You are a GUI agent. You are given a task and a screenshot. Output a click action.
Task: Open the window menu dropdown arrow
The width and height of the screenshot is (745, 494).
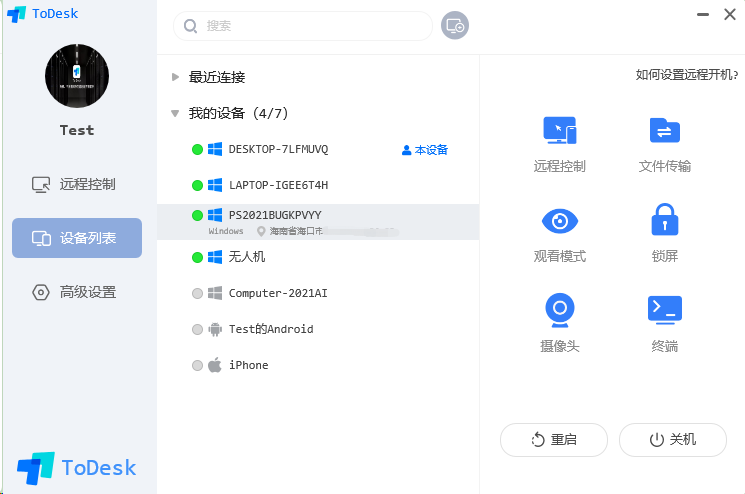699,14
